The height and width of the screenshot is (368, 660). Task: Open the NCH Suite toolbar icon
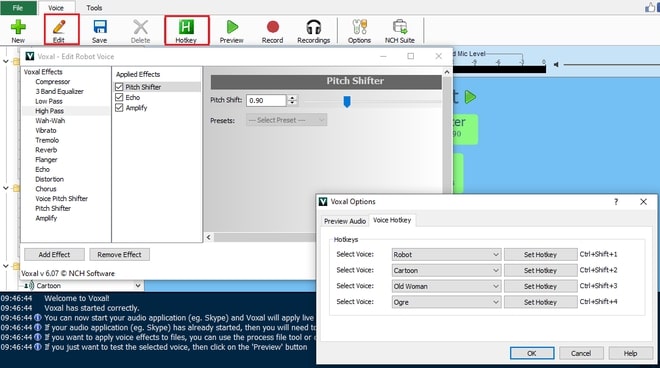click(399, 30)
